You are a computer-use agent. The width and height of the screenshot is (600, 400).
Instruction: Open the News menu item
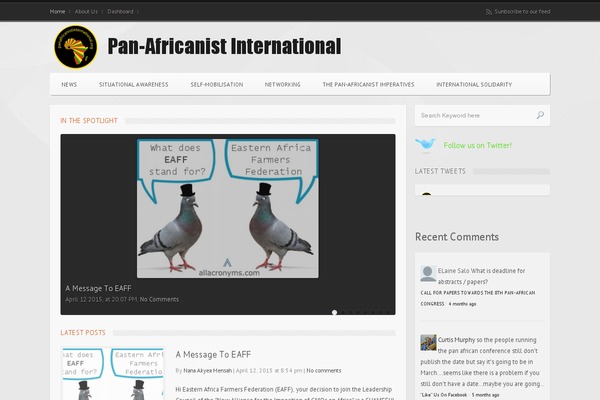click(69, 85)
